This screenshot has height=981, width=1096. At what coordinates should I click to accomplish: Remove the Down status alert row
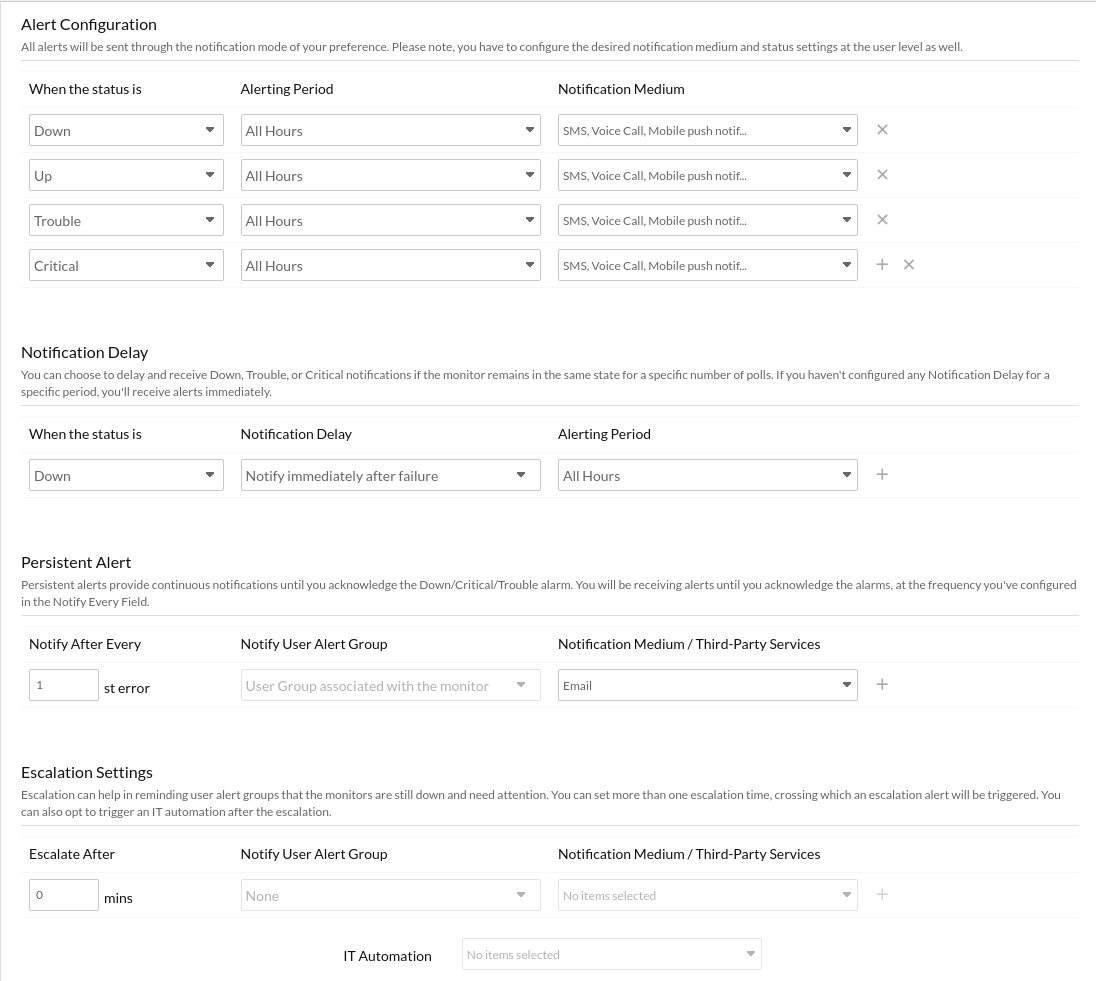click(x=882, y=130)
